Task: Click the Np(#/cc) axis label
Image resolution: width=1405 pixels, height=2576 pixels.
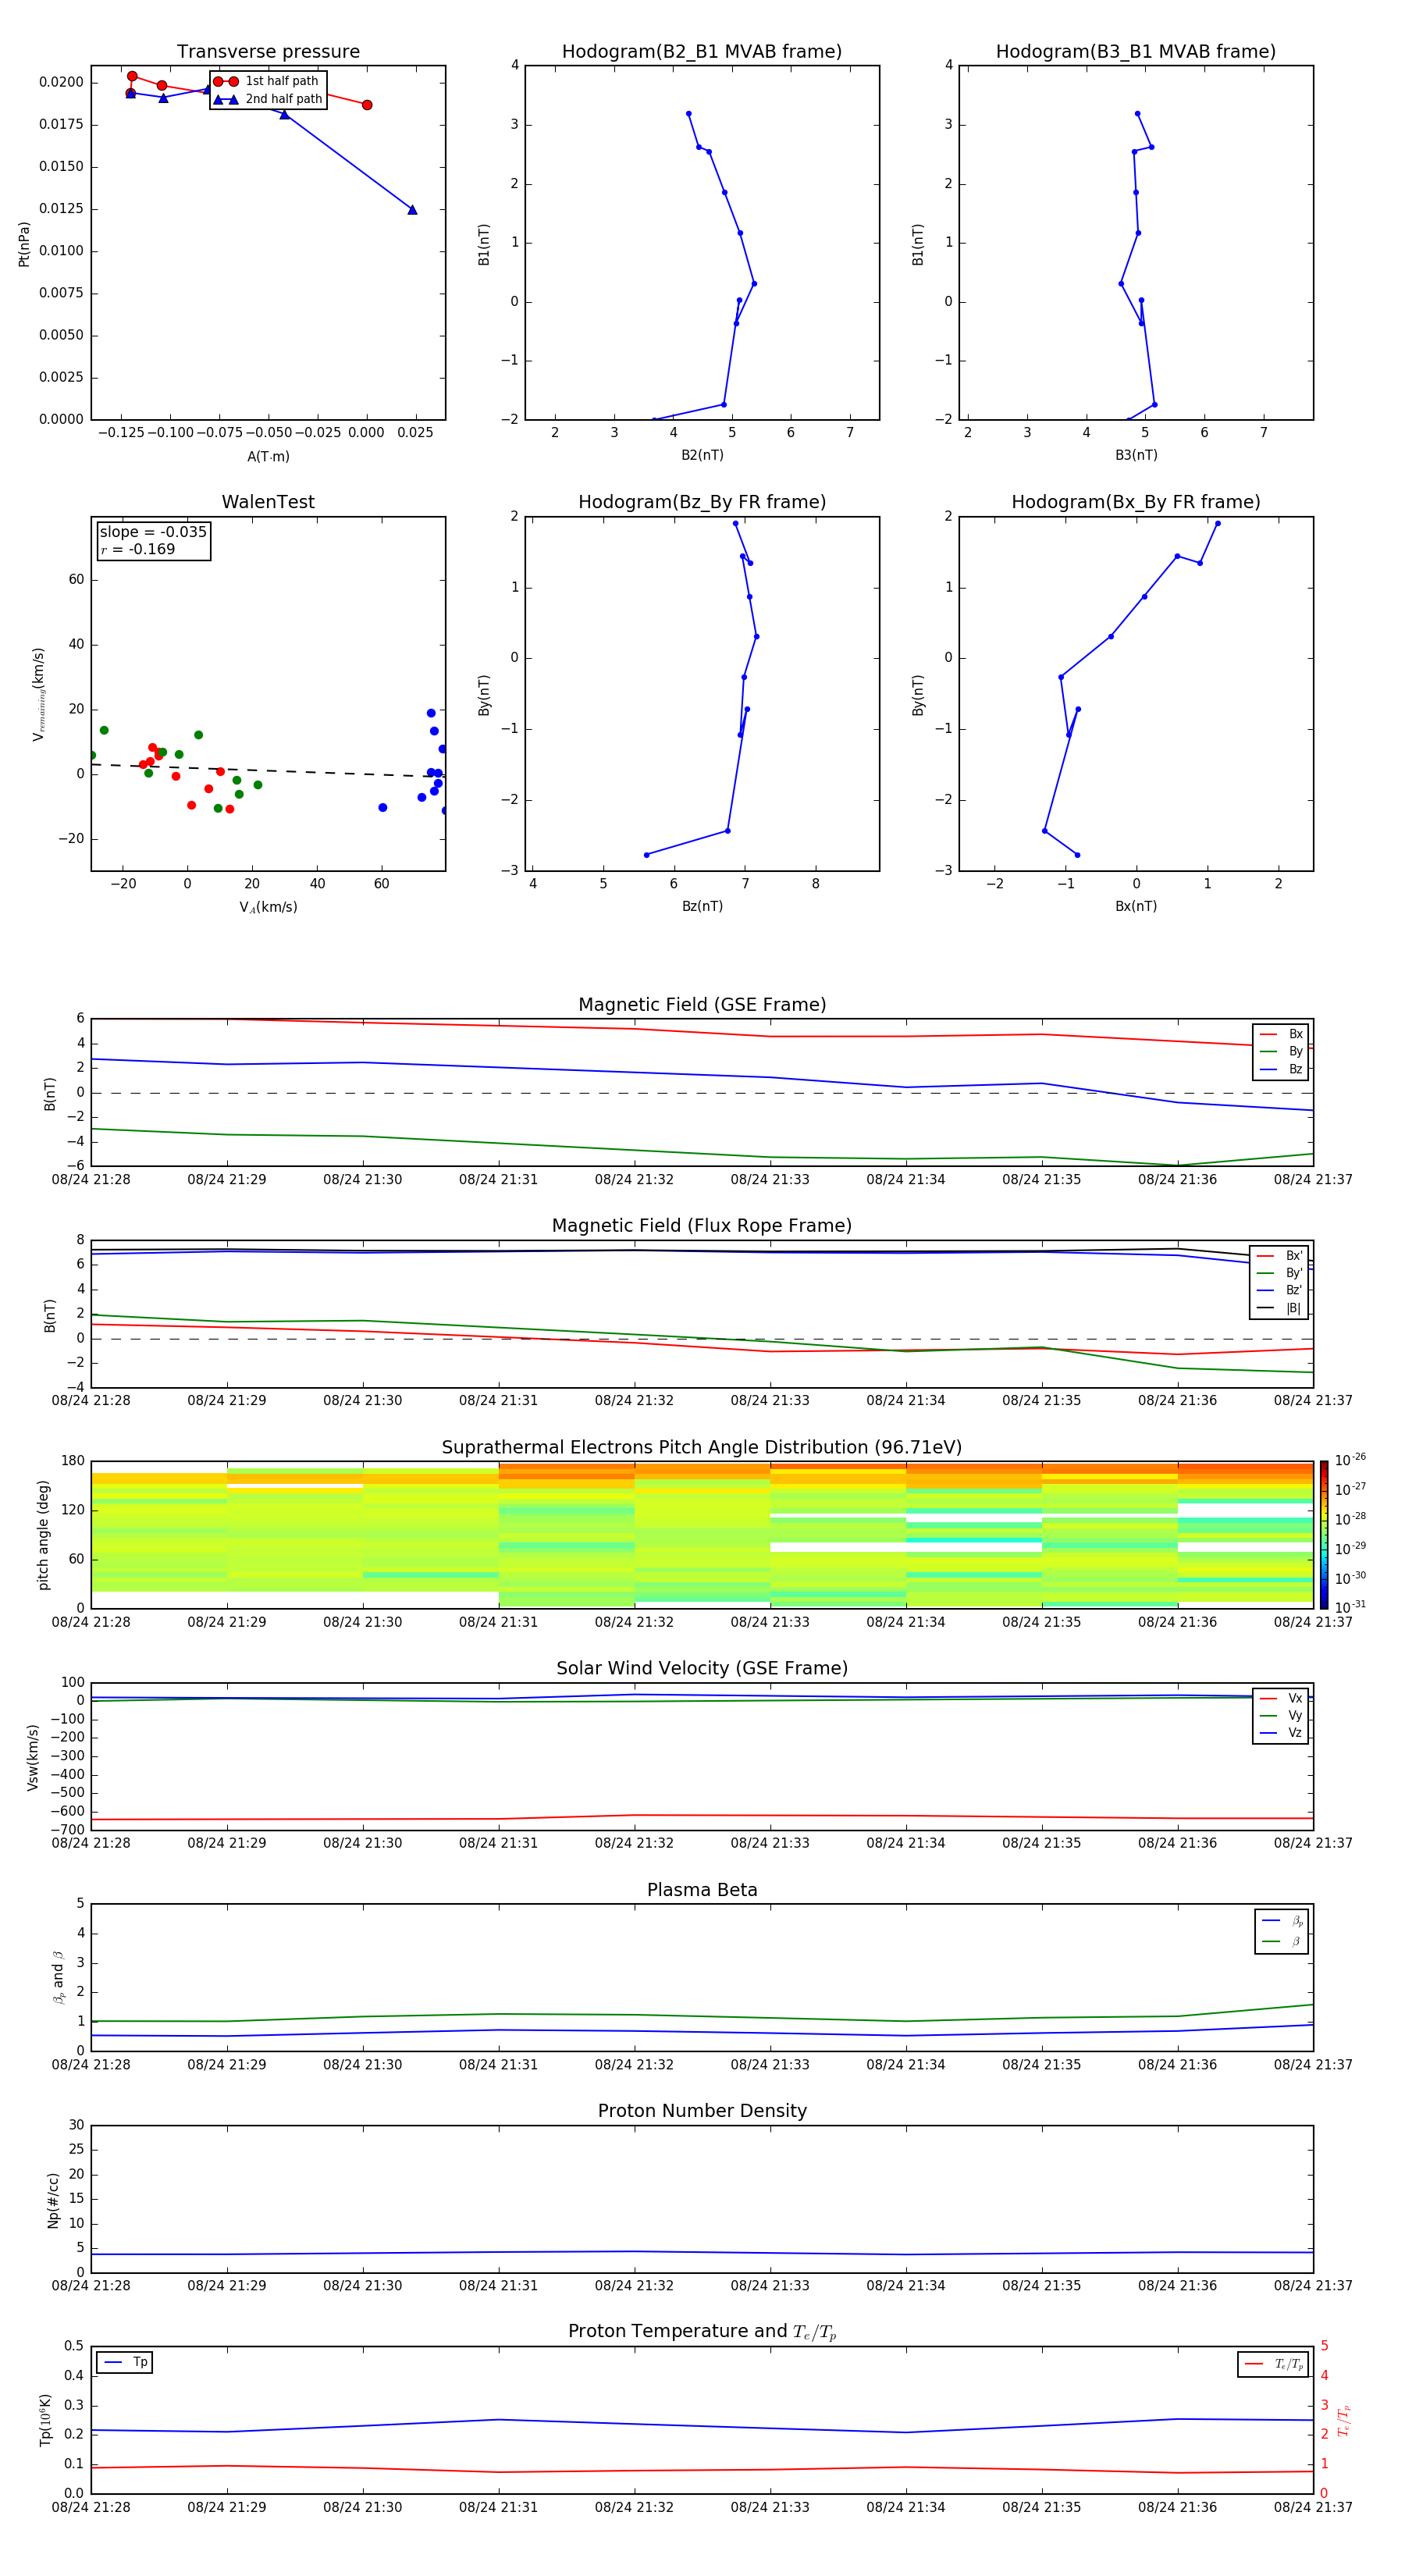Action: tap(53, 2199)
